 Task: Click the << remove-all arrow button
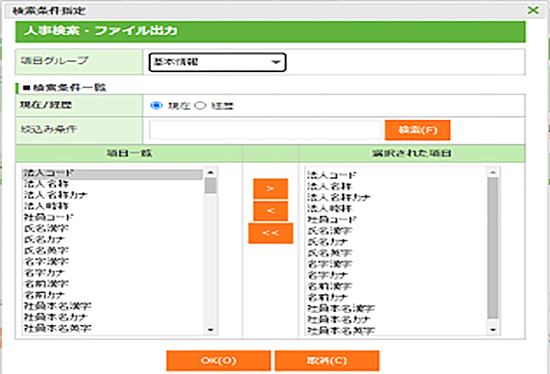[x=270, y=233]
